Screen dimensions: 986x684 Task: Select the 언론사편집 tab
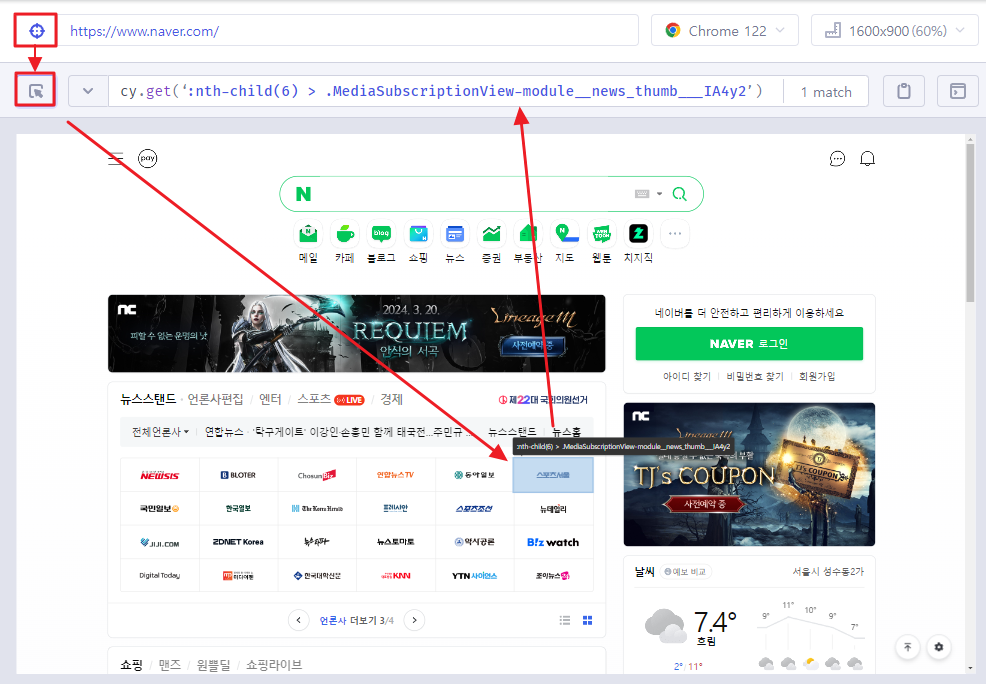(x=215, y=399)
